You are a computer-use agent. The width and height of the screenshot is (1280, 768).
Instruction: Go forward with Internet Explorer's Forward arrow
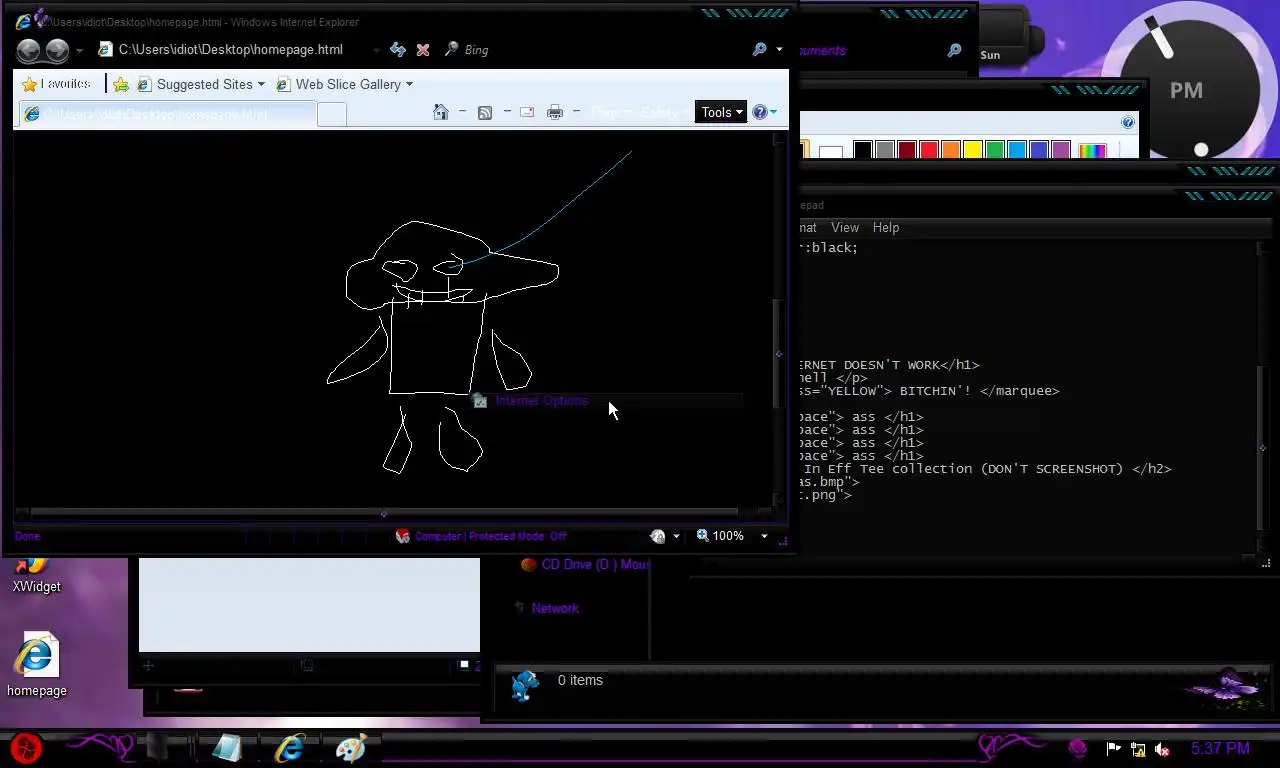(58, 50)
